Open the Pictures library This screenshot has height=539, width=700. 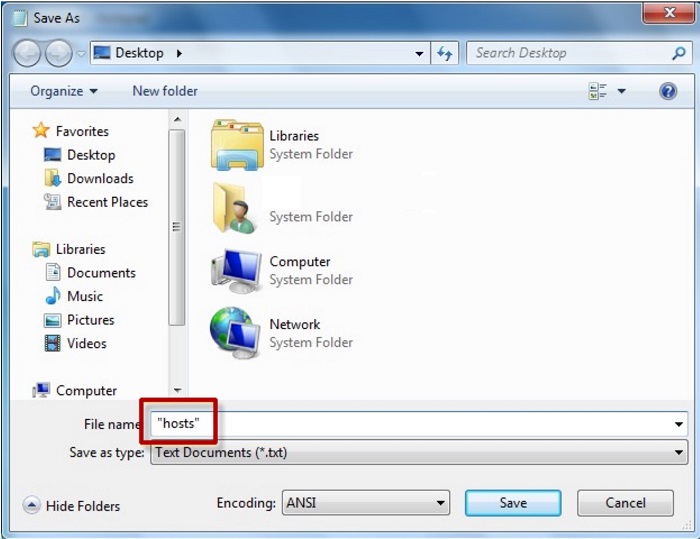[91, 320]
